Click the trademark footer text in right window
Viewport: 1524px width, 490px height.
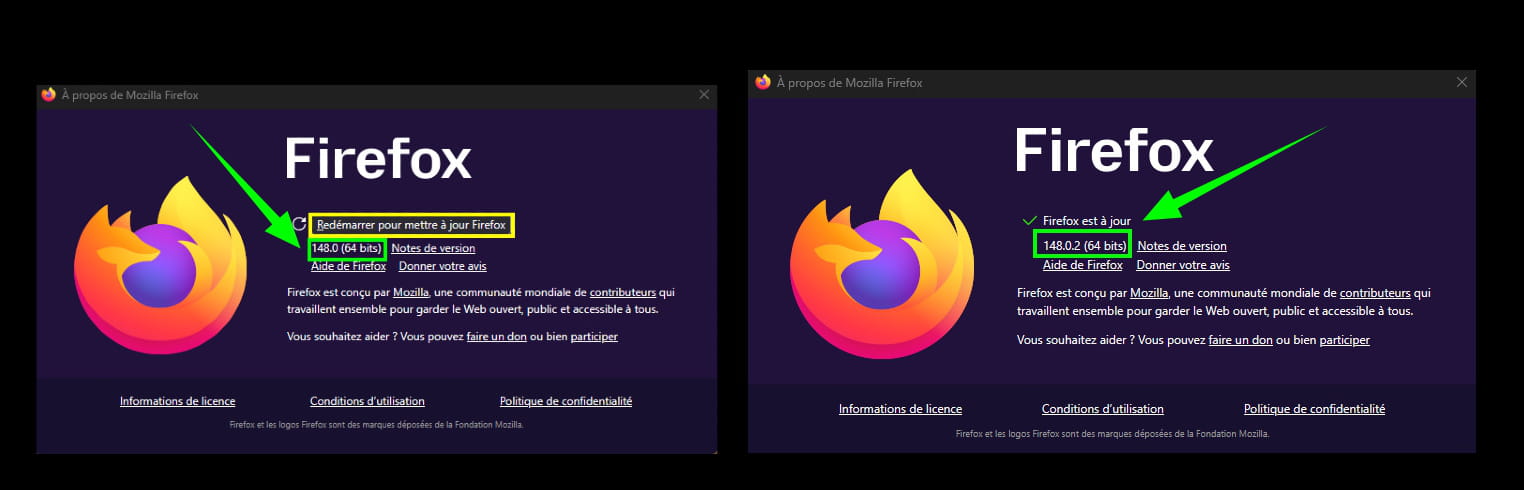pos(1112,434)
